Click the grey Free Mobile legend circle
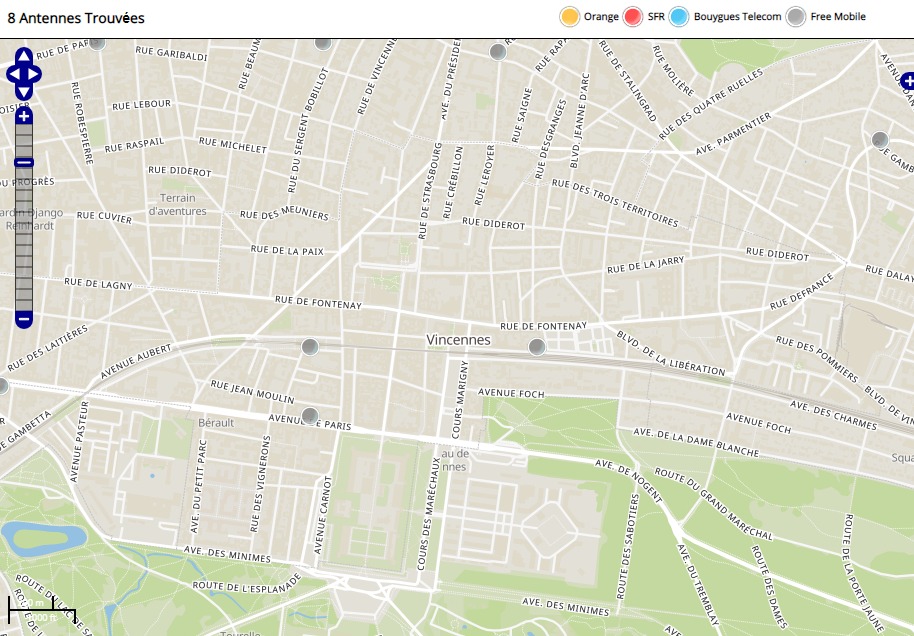The width and height of the screenshot is (914, 636). (x=796, y=17)
